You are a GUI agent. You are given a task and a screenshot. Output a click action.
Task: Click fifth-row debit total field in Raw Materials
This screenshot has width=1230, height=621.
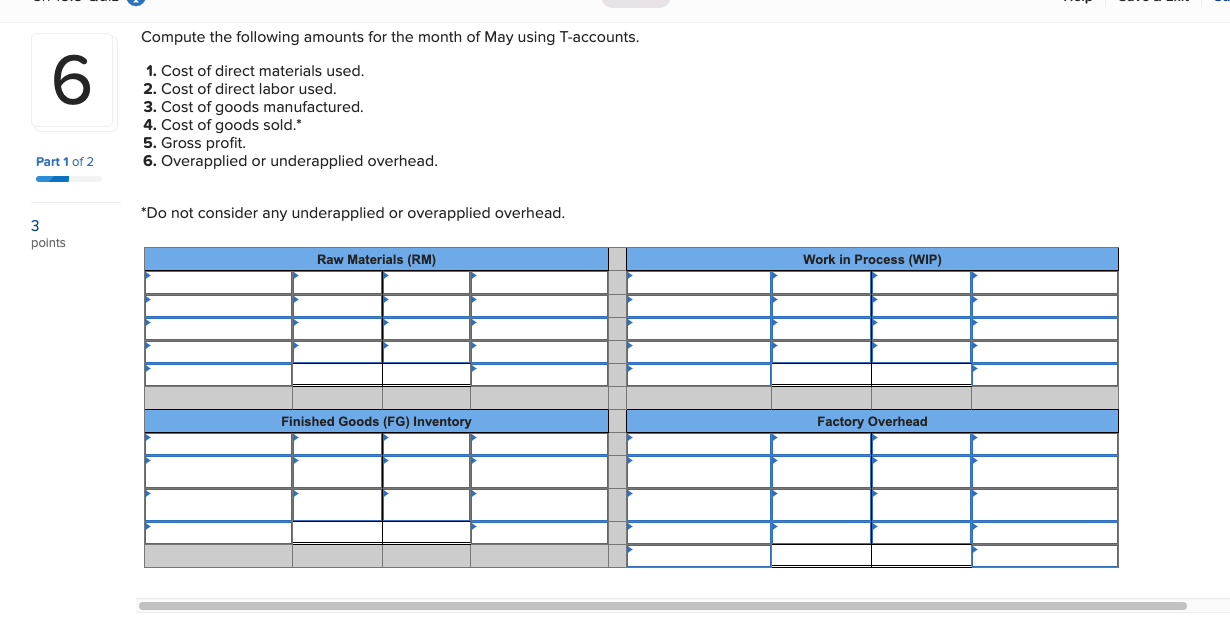tap(337, 375)
